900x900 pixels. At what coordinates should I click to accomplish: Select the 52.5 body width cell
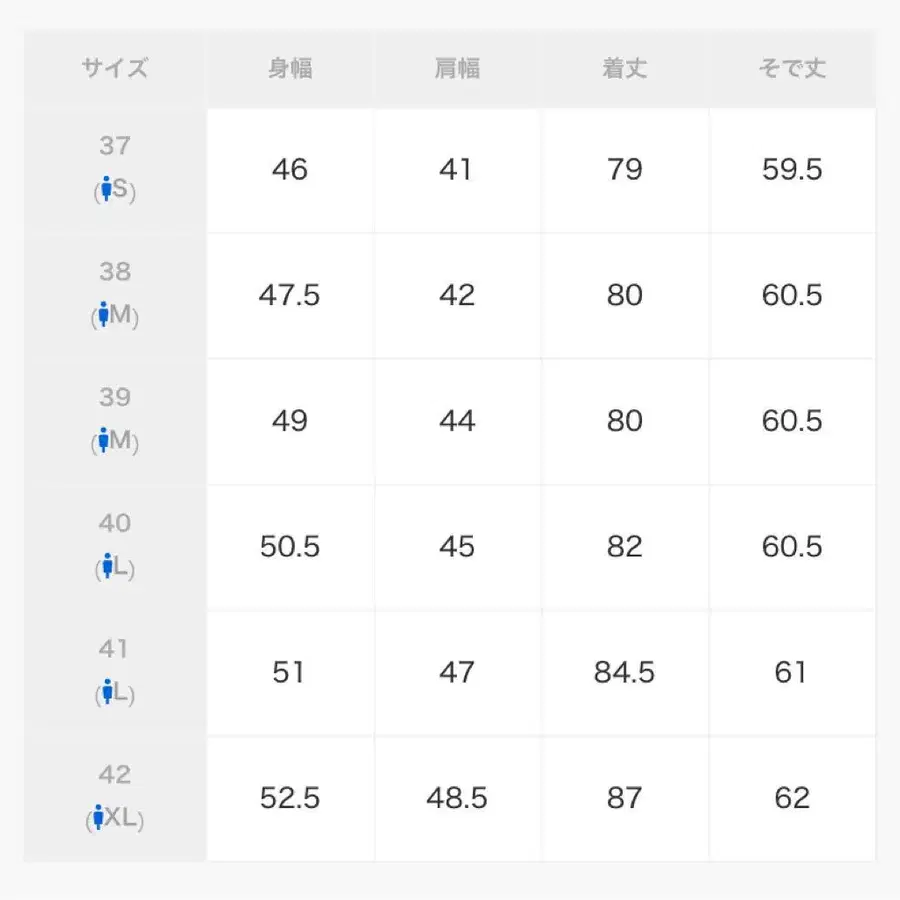pos(290,798)
